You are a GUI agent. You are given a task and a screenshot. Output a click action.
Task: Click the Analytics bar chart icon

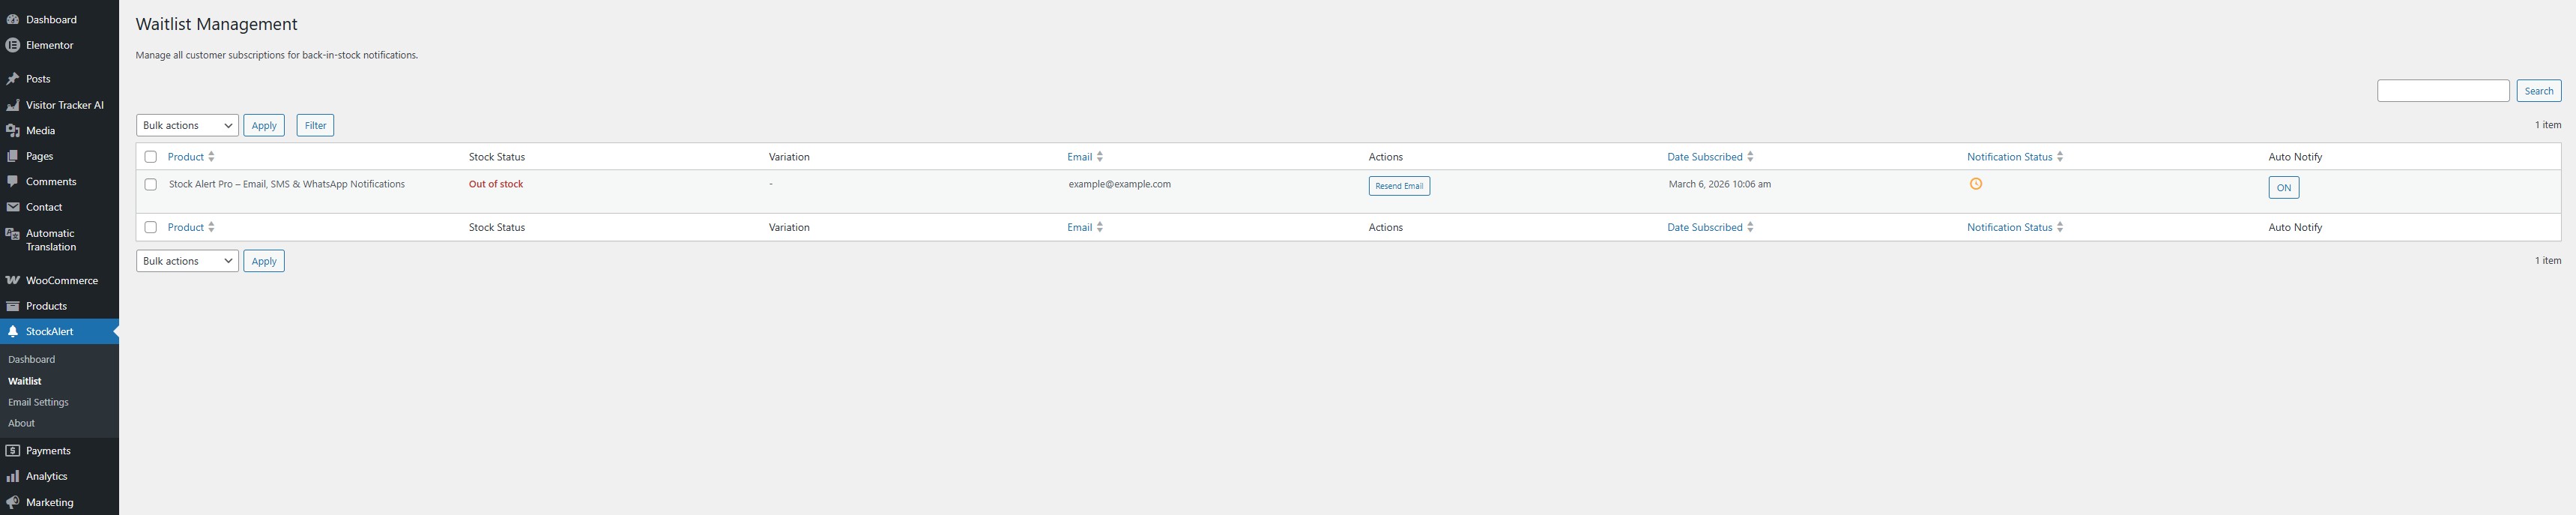13,477
